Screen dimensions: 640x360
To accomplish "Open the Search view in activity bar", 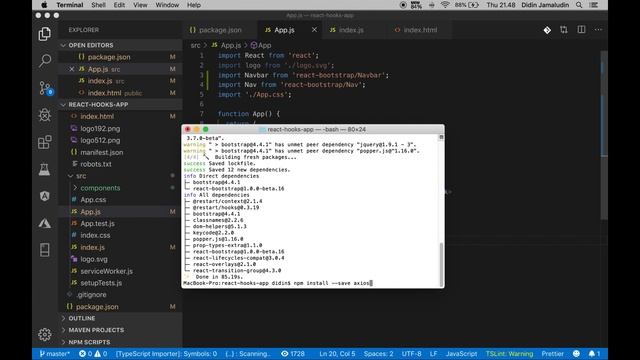I will (x=44, y=60).
